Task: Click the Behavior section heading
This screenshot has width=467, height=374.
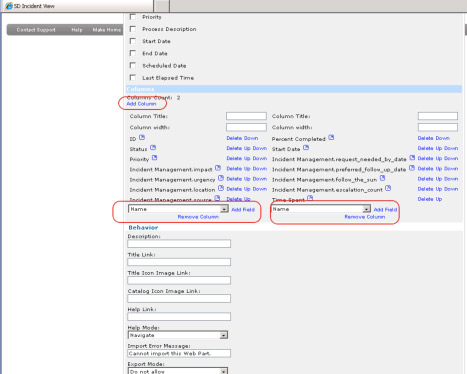Action: pos(143,227)
